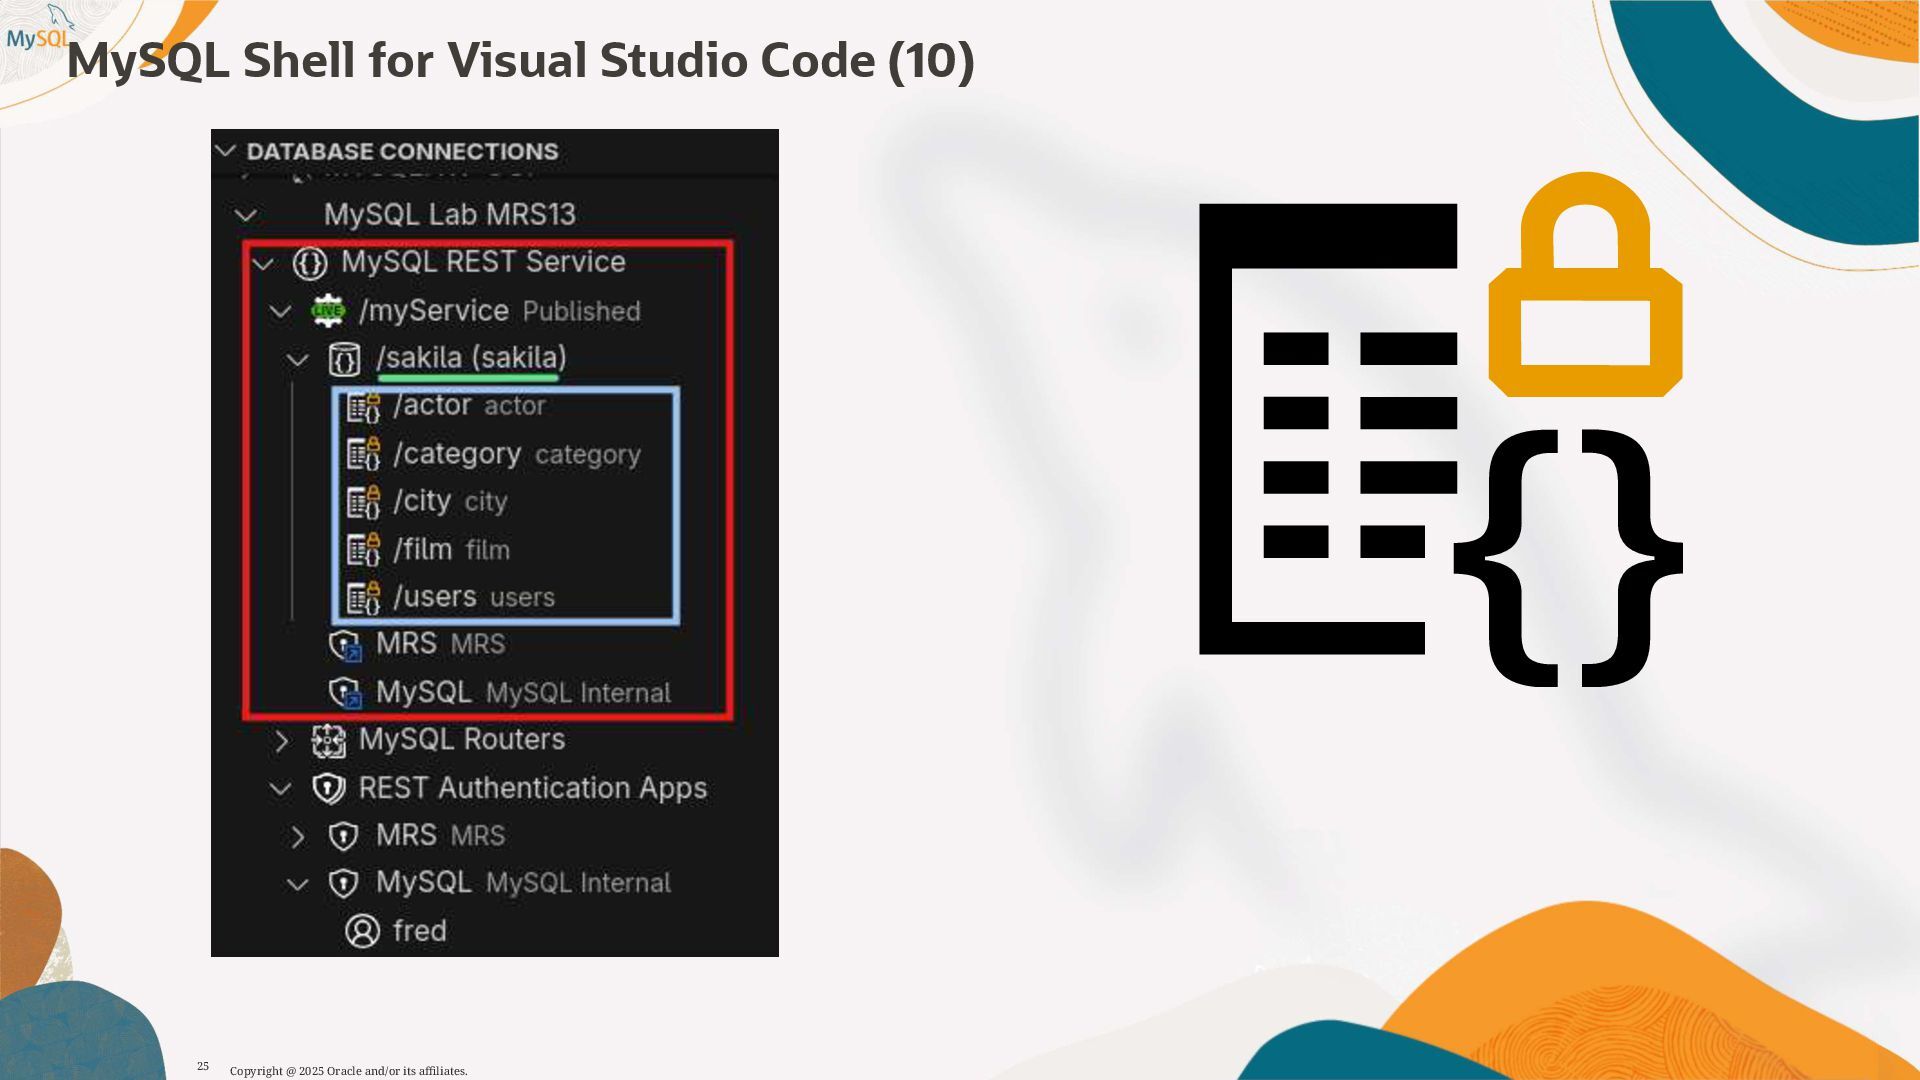Click the sakila schema database icon
This screenshot has height=1080, width=1920.
(344, 359)
